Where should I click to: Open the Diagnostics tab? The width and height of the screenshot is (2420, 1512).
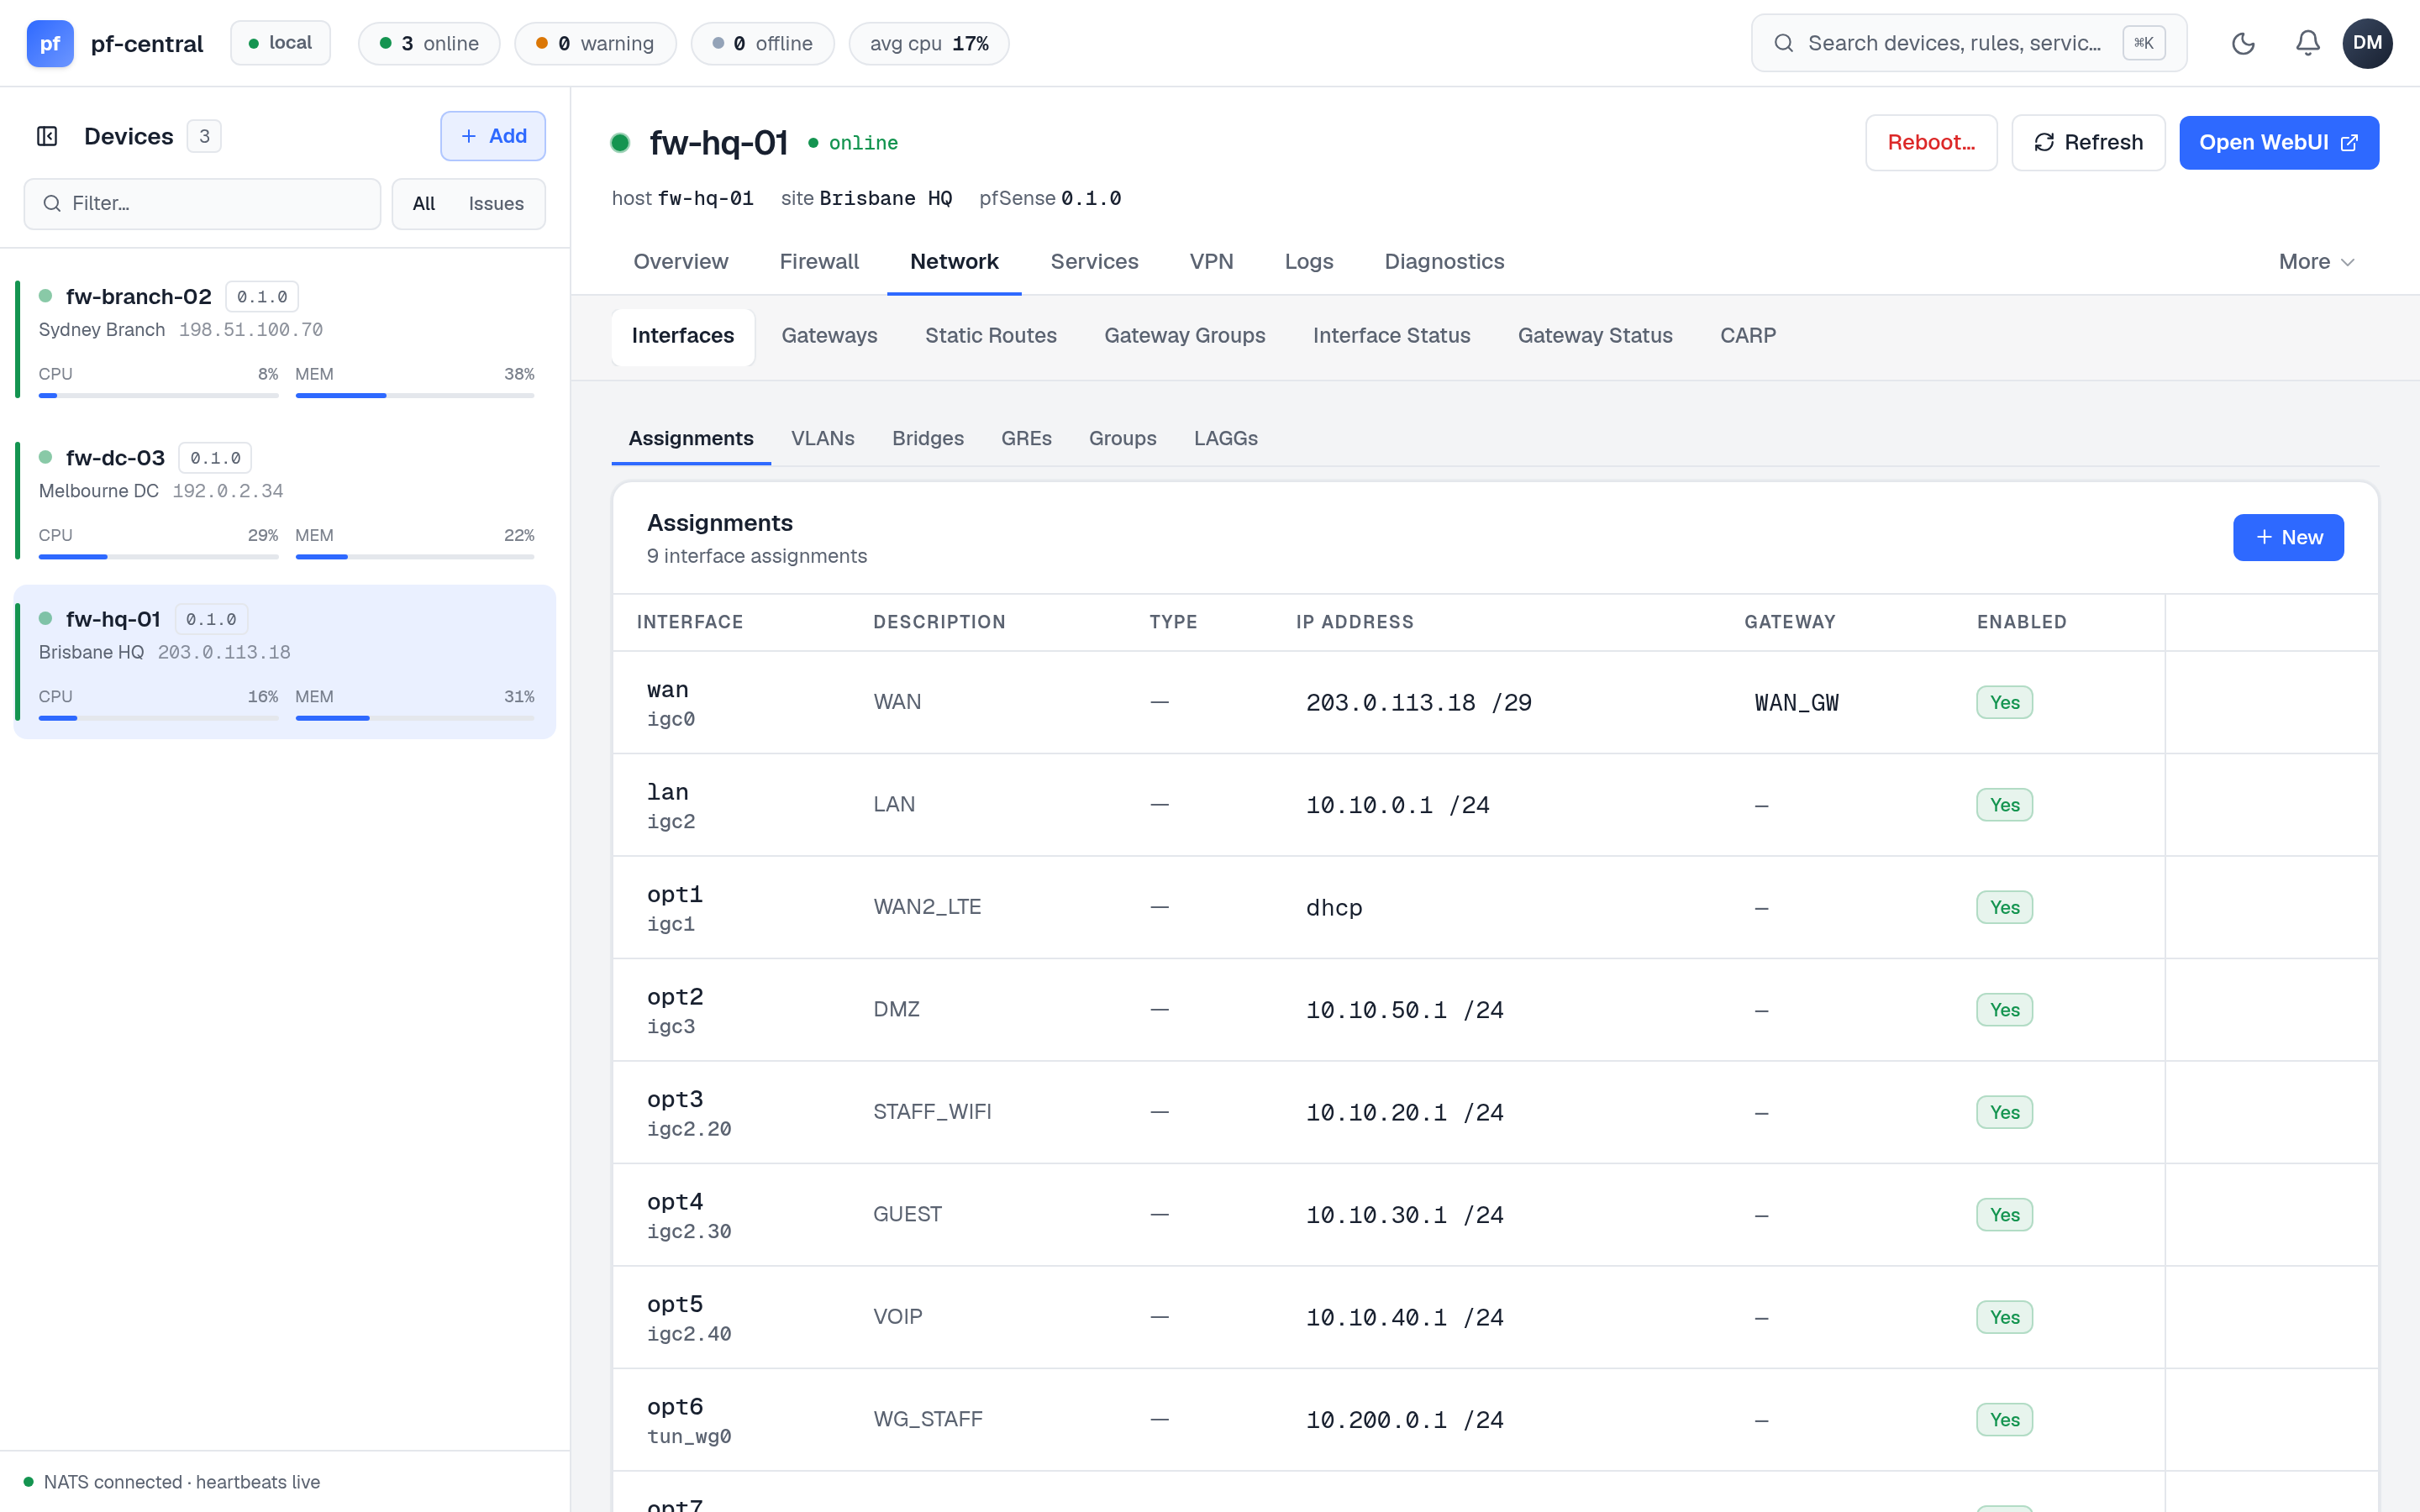(1444, 262)
